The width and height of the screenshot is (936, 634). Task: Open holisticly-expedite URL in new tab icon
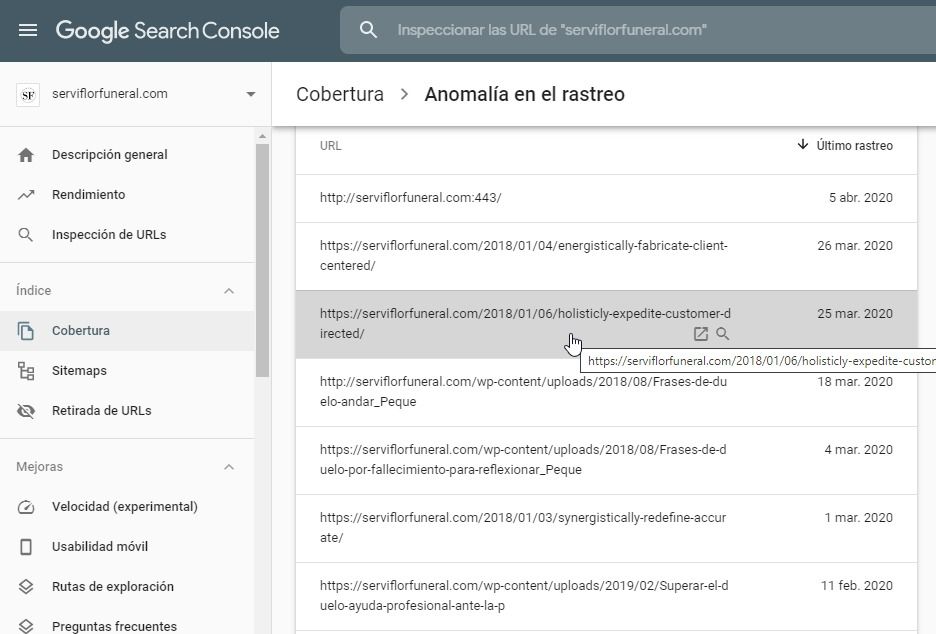[x=701, y=334]
